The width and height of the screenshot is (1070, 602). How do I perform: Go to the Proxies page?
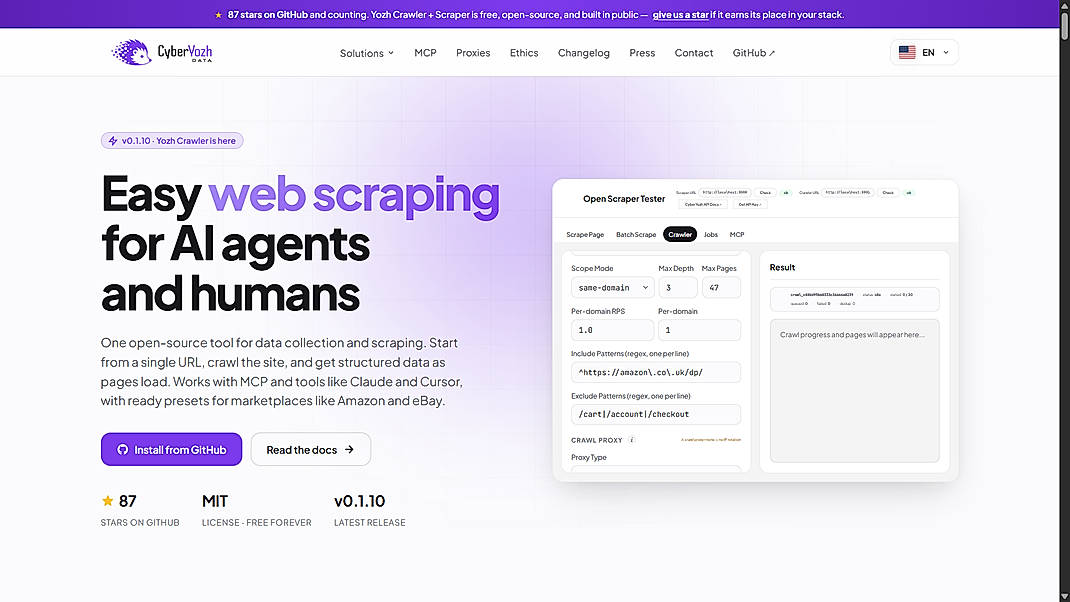(x=473, y=53)
